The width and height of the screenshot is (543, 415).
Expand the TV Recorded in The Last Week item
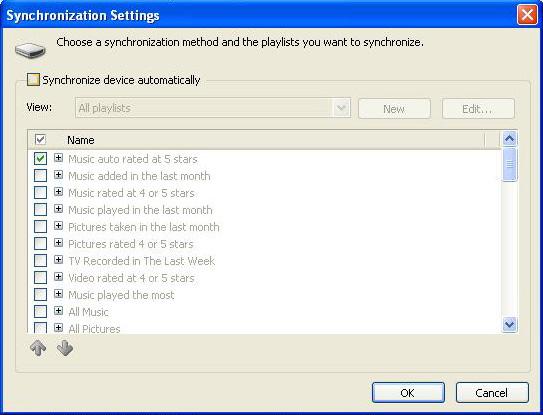coord(59,259)
